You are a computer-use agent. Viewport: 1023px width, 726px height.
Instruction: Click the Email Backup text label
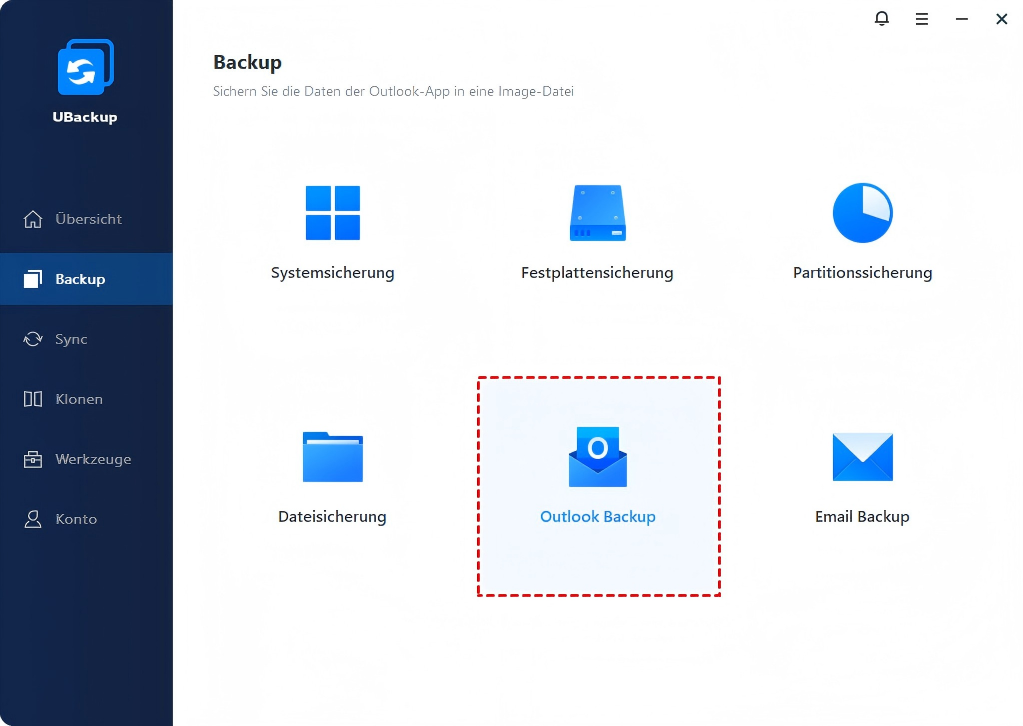862,517
